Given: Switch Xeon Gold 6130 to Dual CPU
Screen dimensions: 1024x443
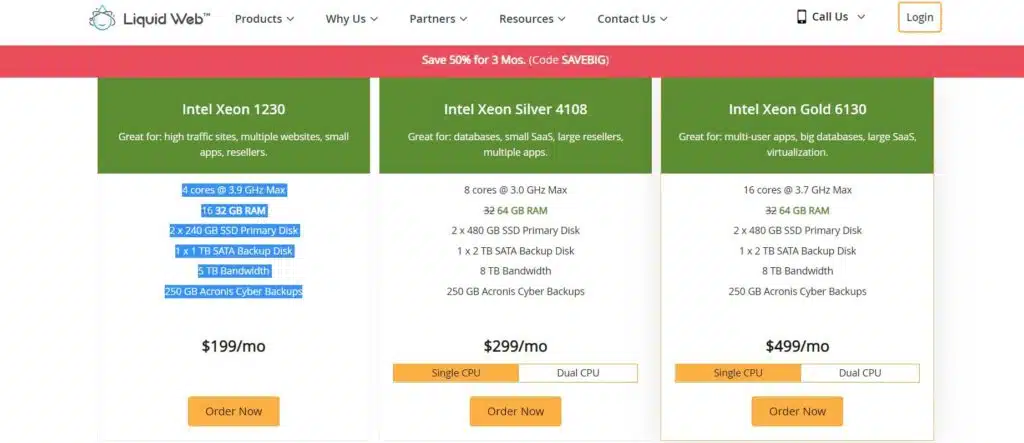Looking at the screenshot, I should point(860,373).
